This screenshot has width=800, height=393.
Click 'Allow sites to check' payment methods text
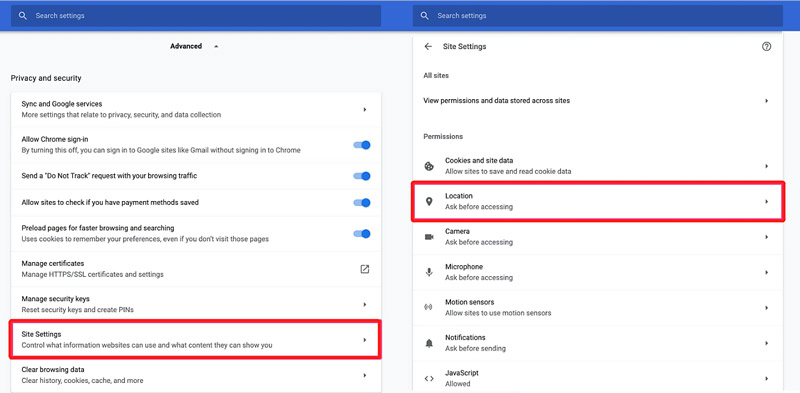(110, 203)
